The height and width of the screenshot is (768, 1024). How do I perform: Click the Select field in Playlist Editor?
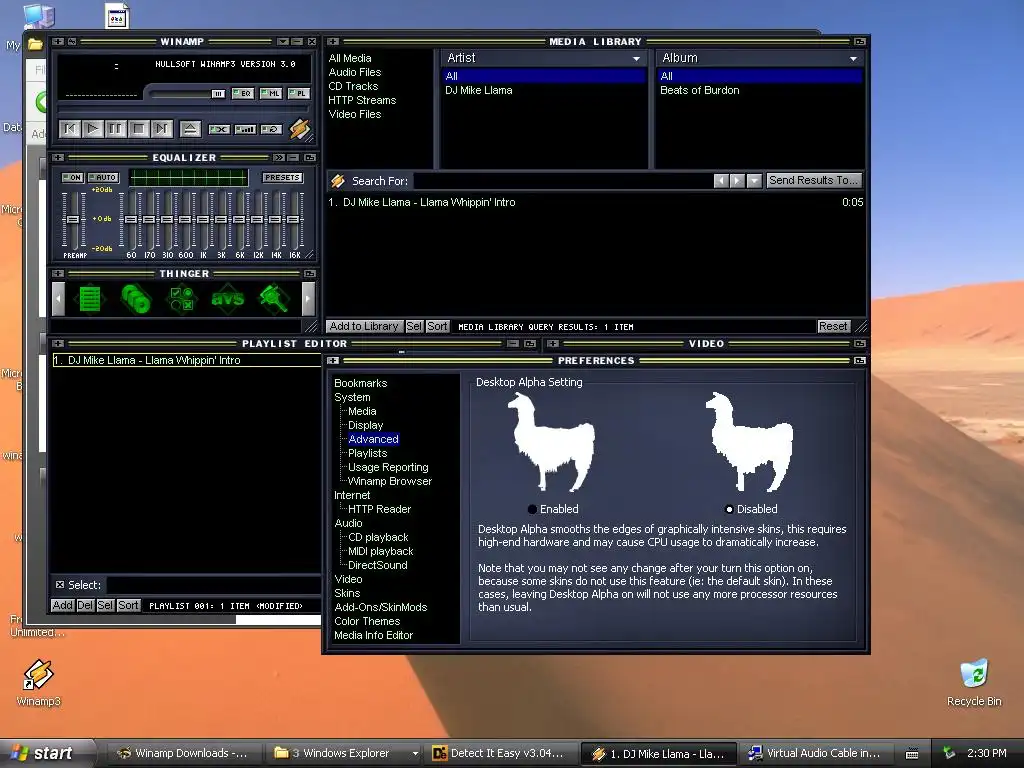pos(212,584)
